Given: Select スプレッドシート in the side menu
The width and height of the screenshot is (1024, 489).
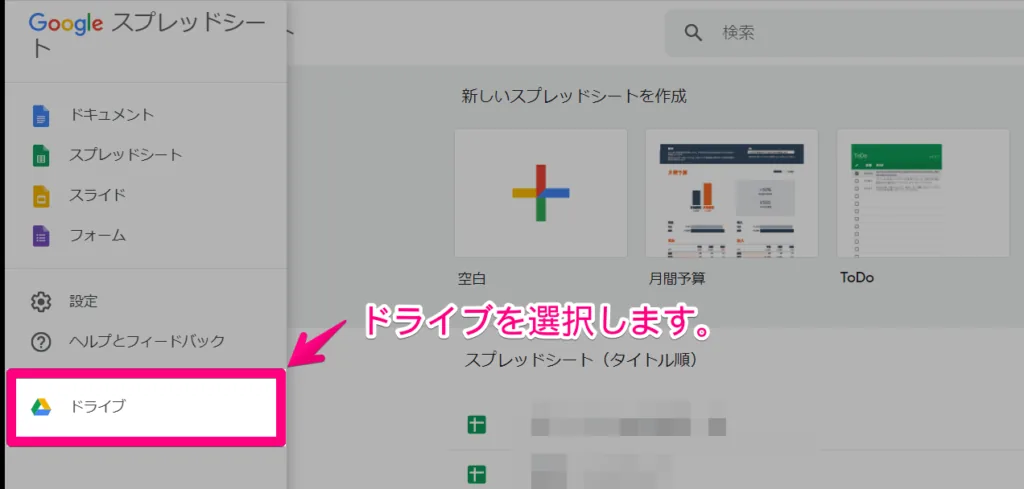Looking at the screenshot, I should (146, 155).
